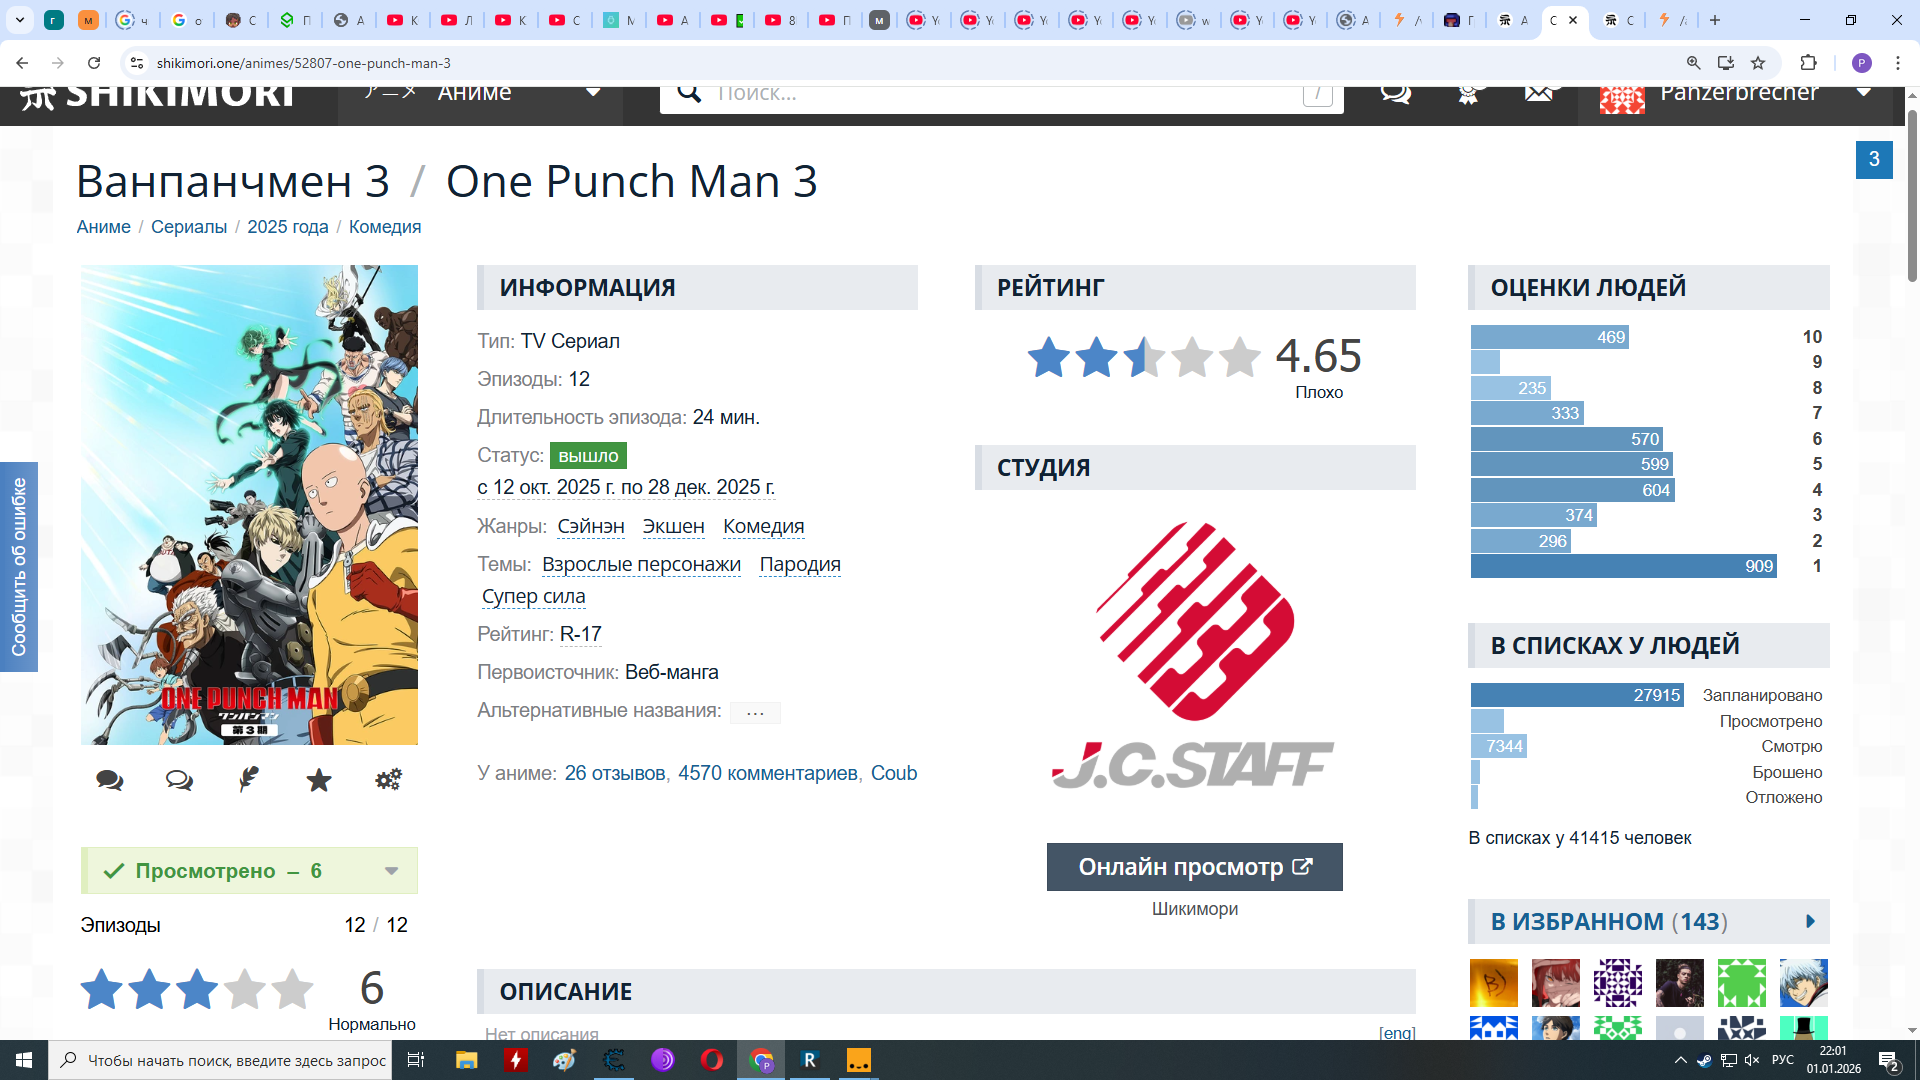Select the Сэйнэн genre tag
This screenshot has height=1080, width=1920.
590,526
